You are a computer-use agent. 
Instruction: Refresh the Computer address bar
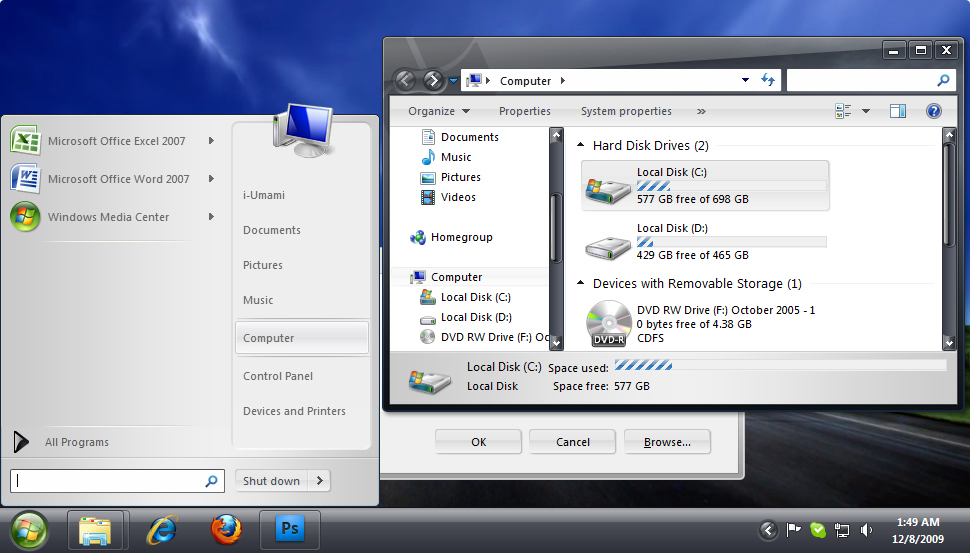(768, 80)
